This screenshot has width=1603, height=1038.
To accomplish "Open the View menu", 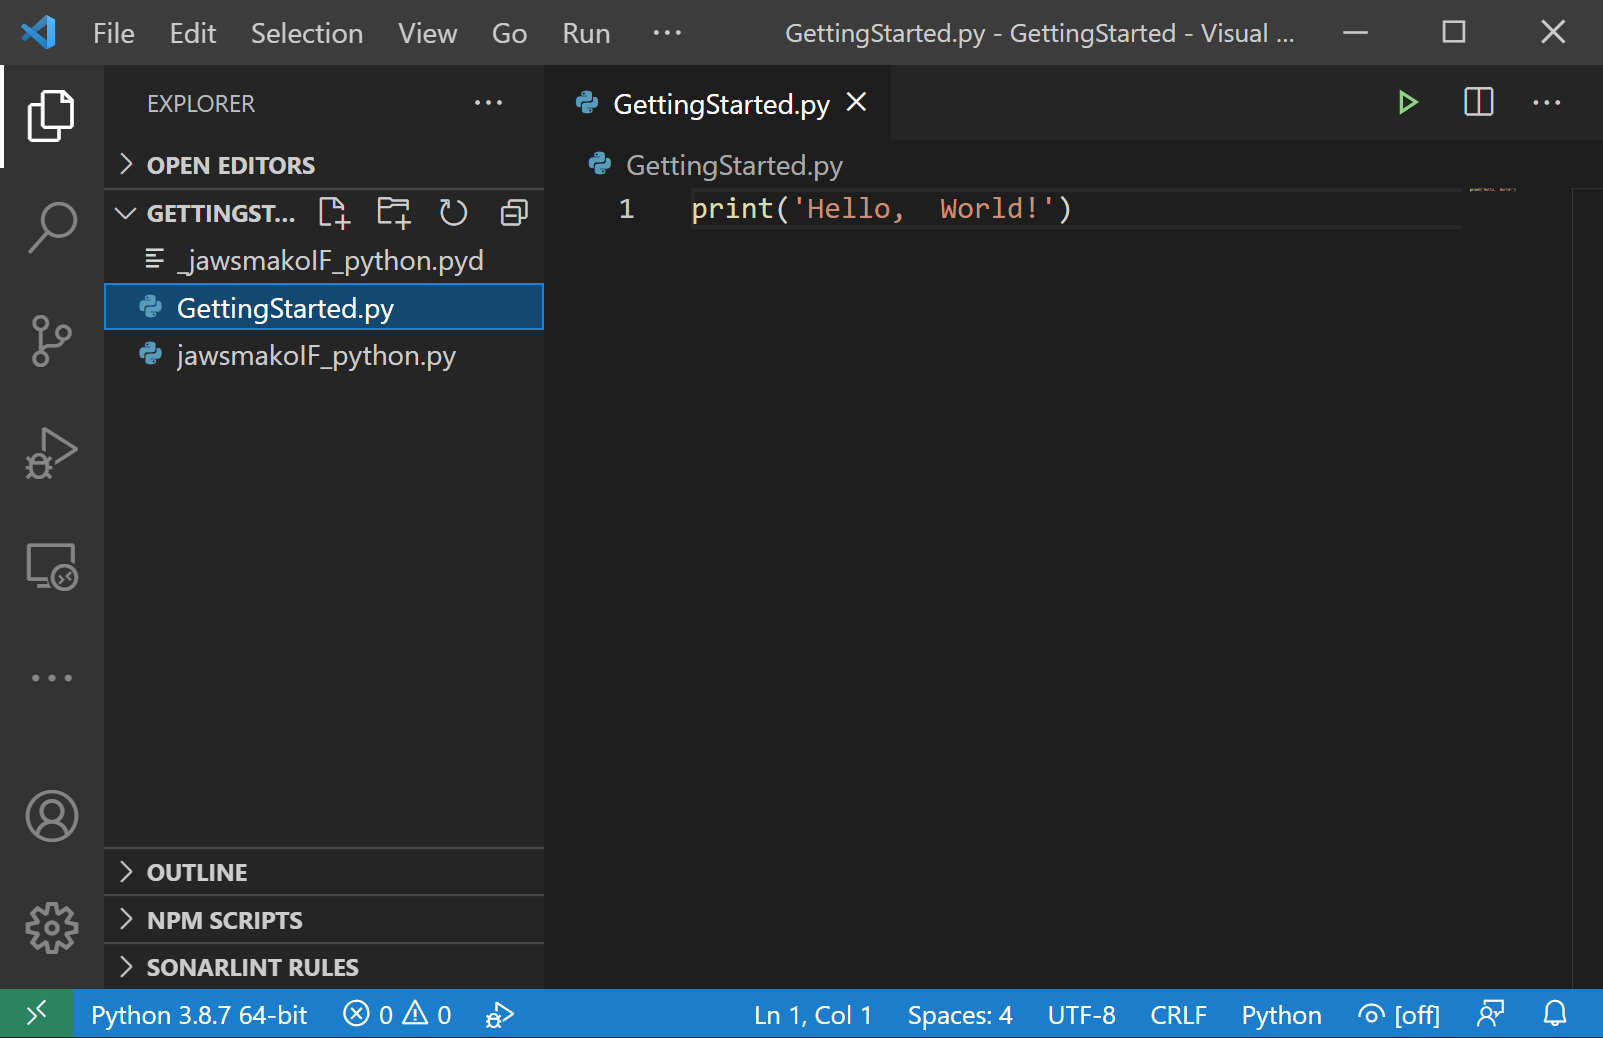I will [x=427, y=33].
